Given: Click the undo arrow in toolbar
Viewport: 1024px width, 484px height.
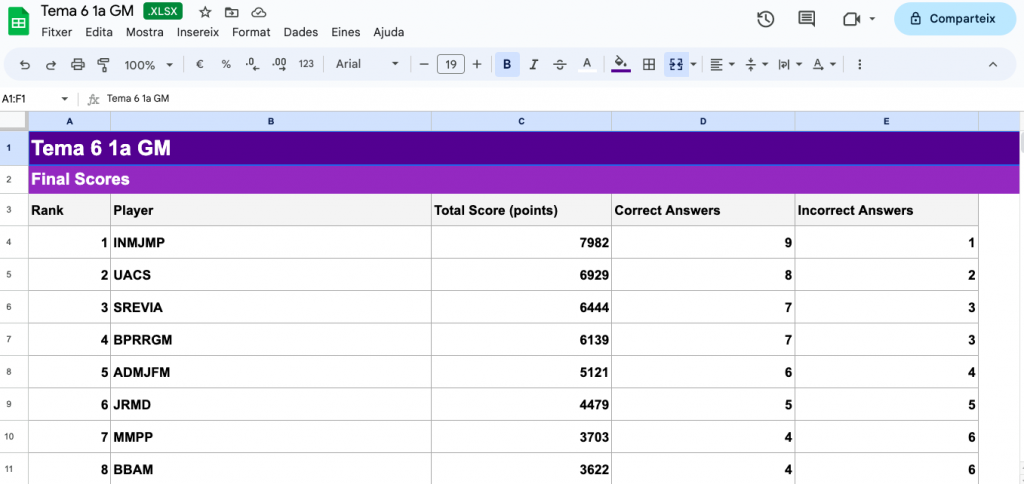Looking at the screenshot, I should coord(25,64).
